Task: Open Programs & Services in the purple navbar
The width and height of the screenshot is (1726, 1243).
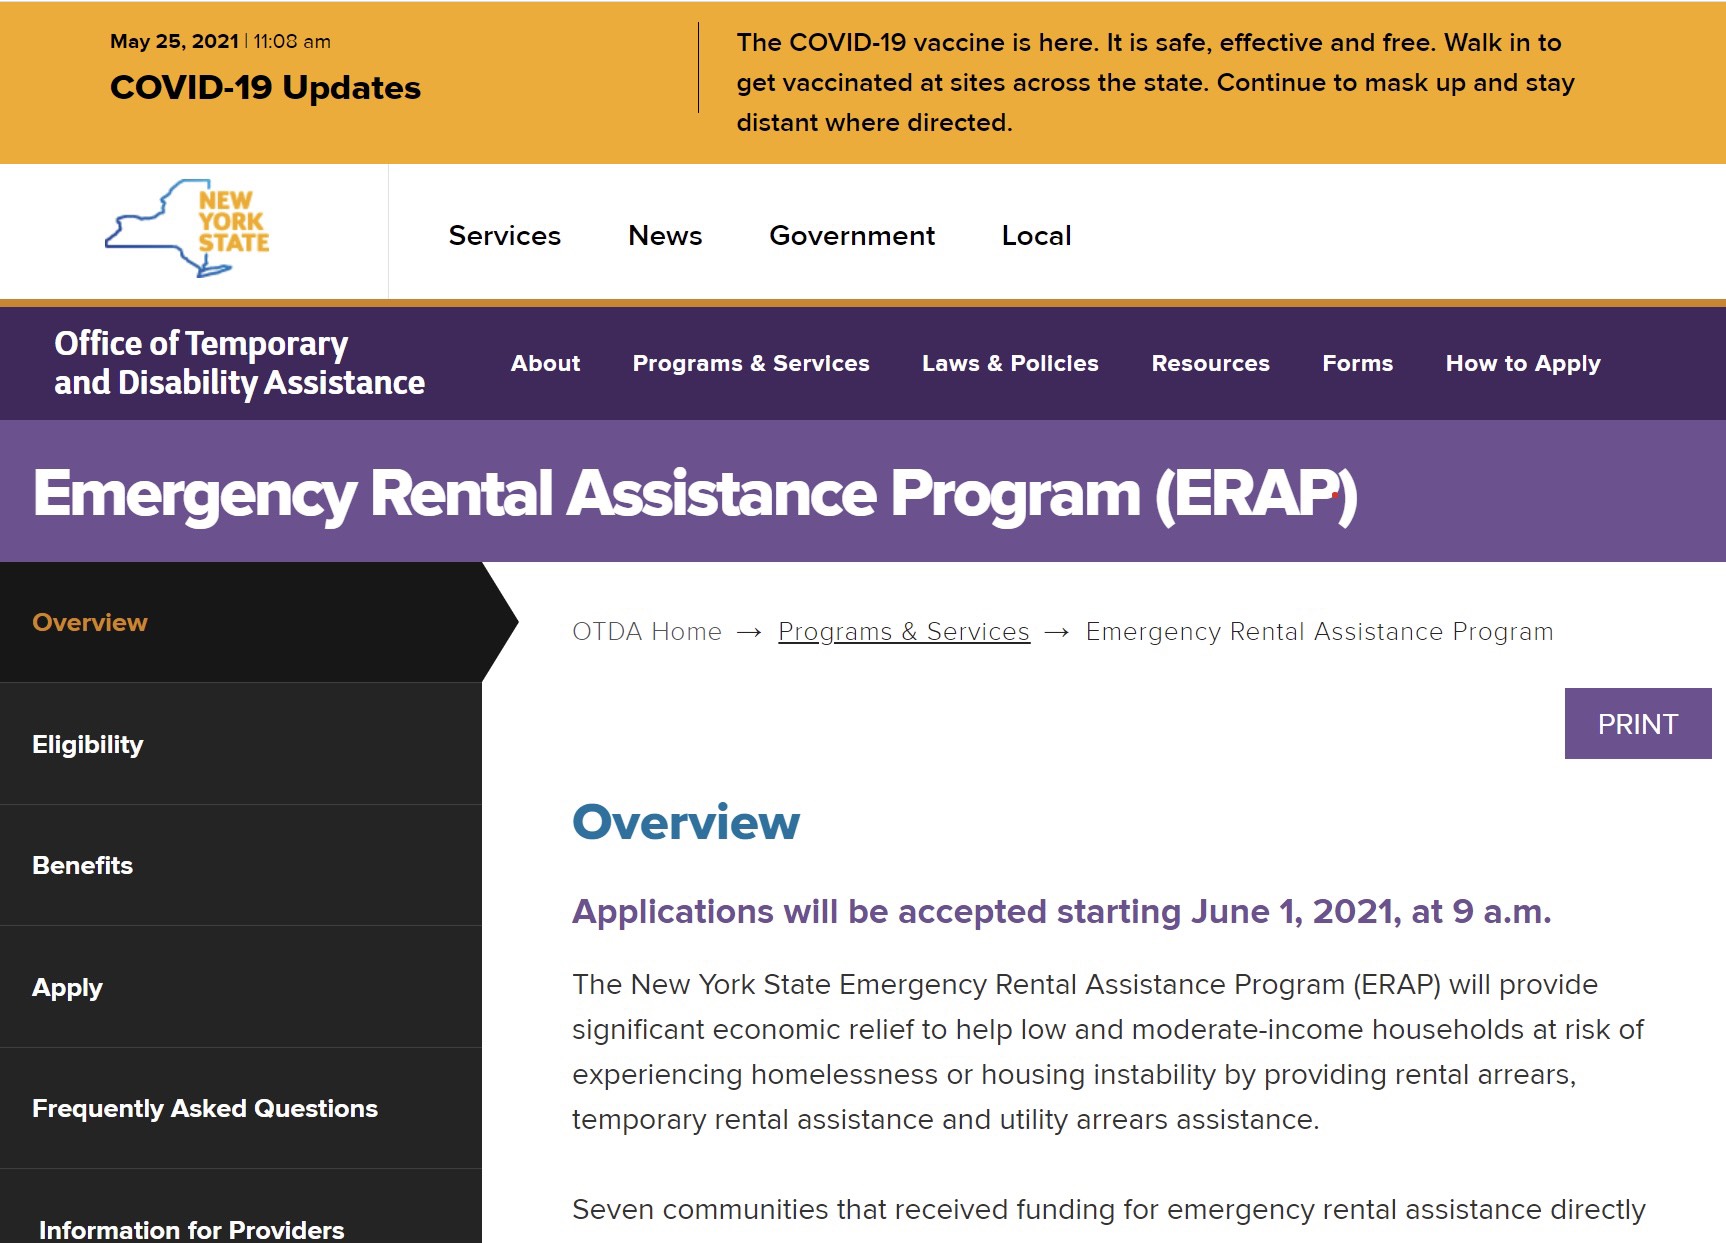Action: tap(751, 363)
